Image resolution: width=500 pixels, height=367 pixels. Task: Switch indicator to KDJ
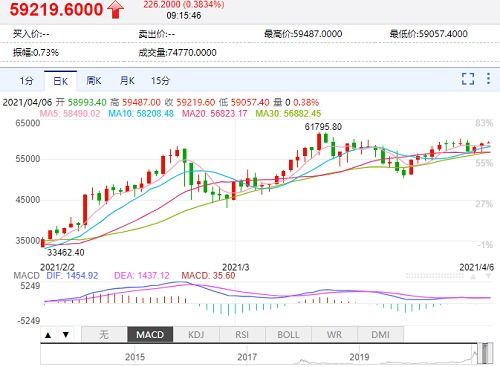pos(196,335)
